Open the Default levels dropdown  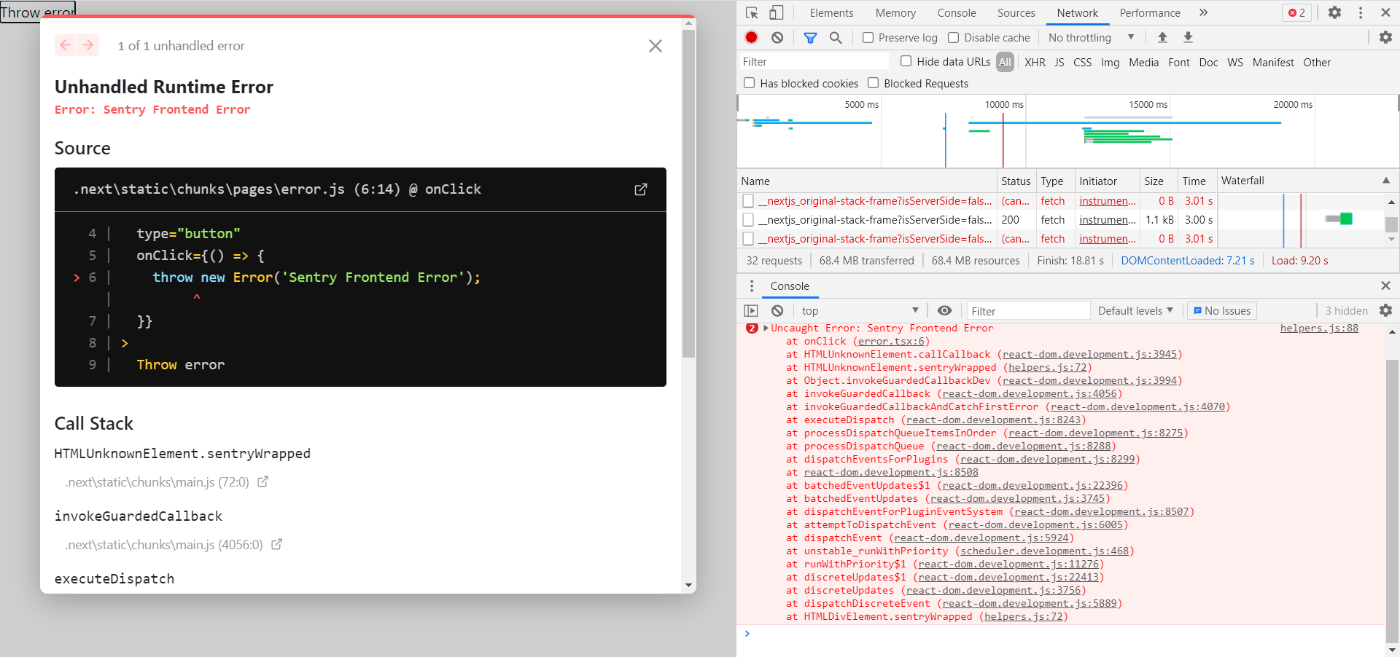[x=1135, y=311]
